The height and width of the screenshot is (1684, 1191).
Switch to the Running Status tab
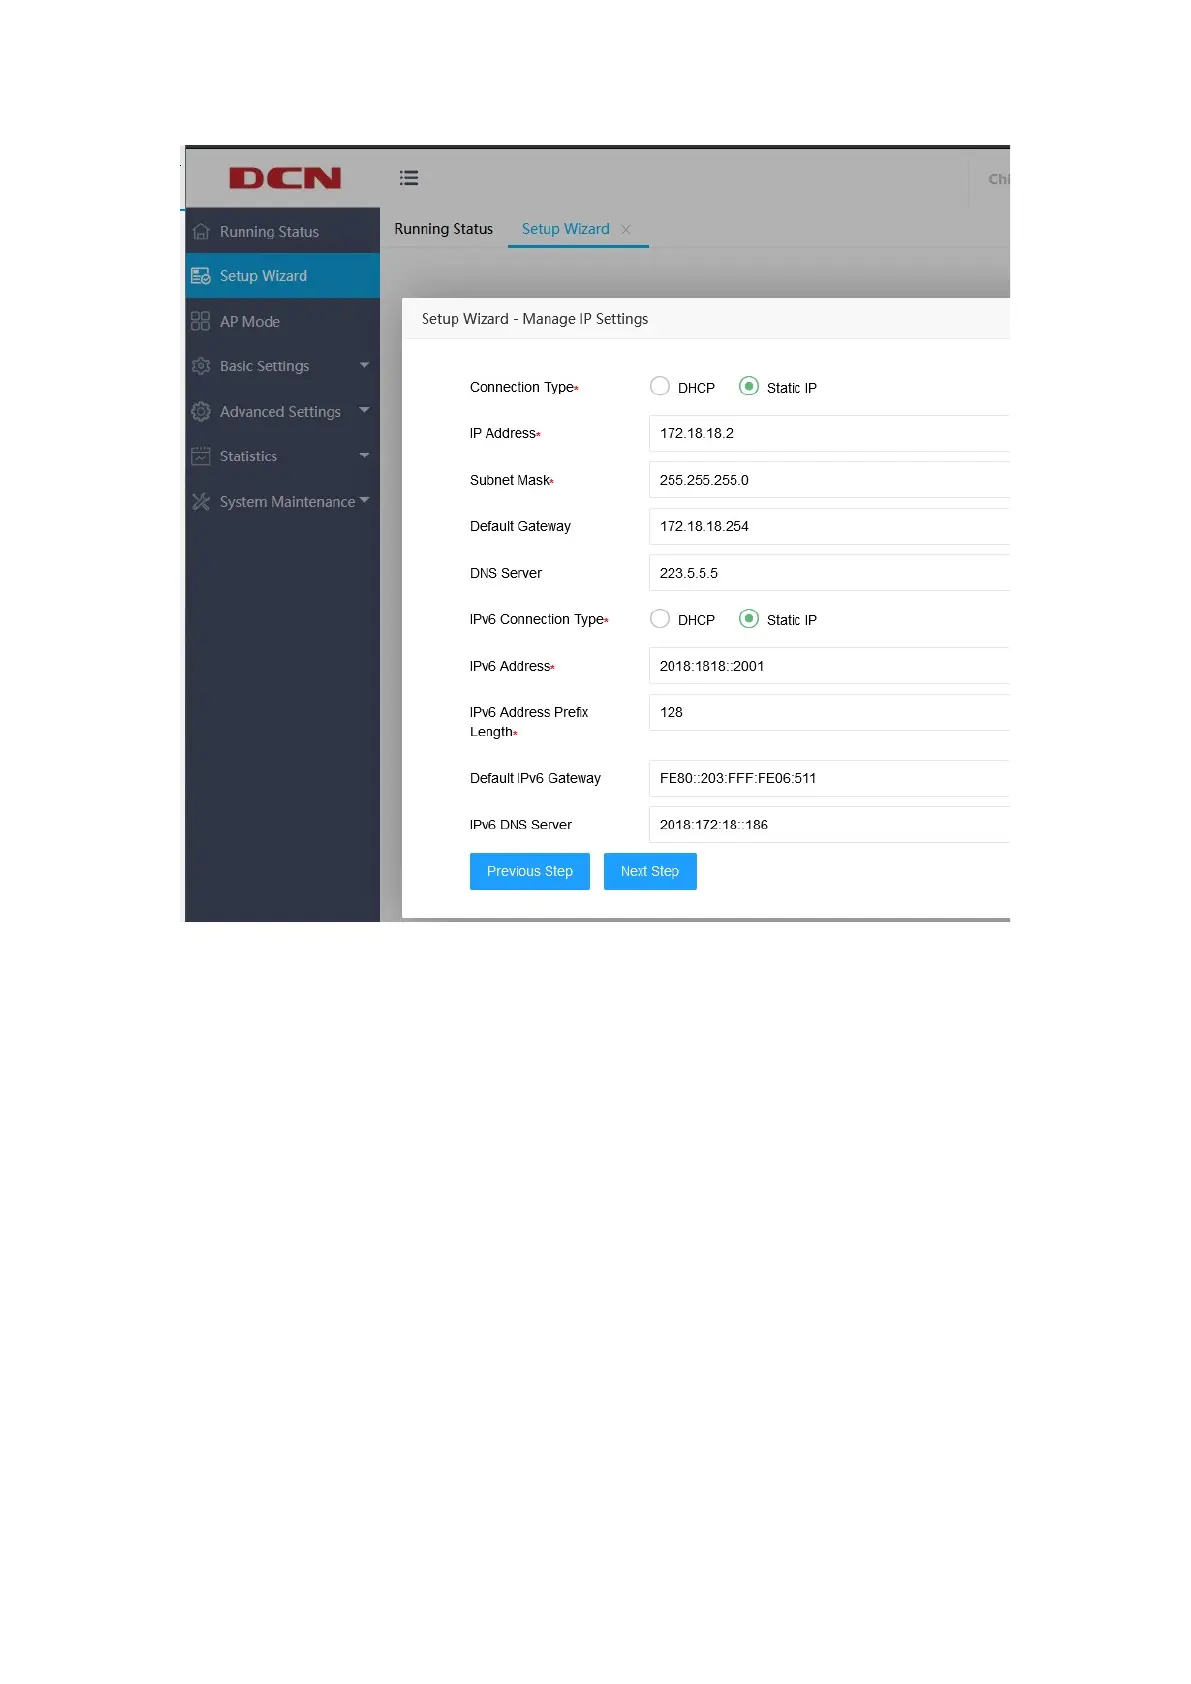443,229
